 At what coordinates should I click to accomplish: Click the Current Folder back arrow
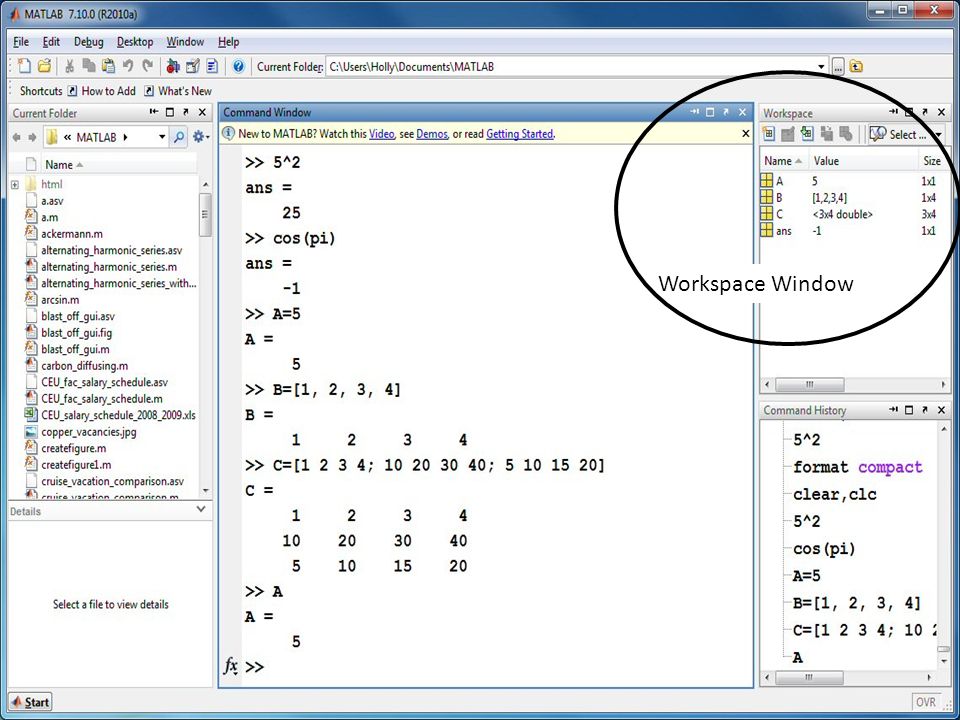tap(17, 137)
